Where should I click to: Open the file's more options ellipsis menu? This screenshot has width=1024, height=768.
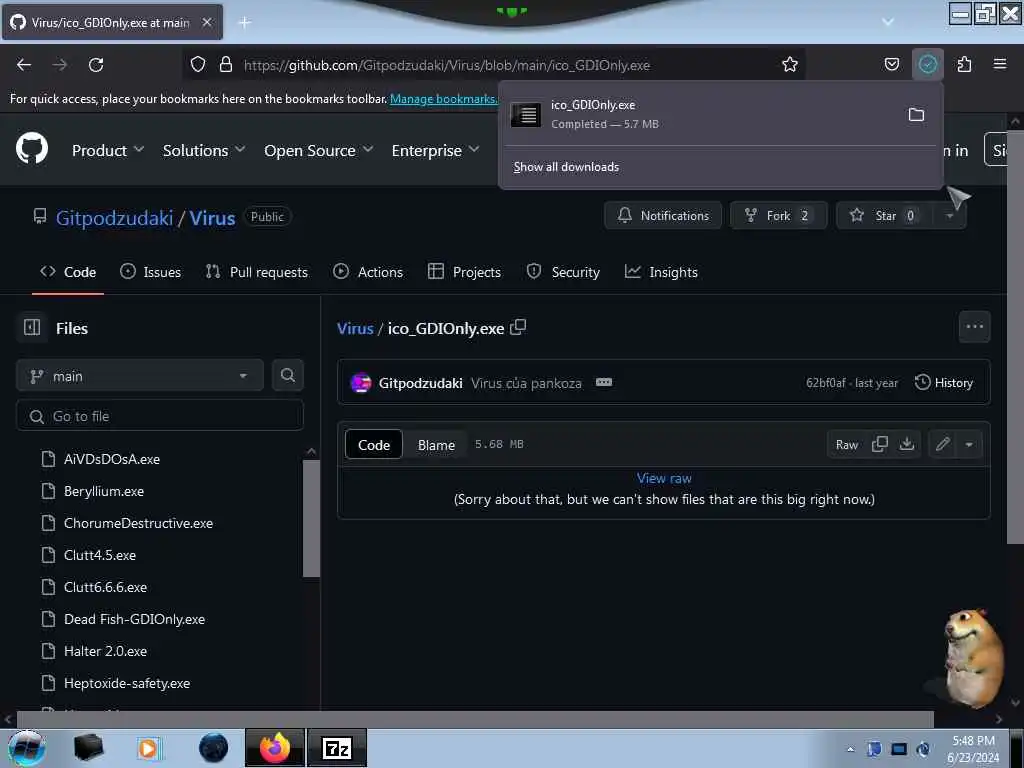click(974, 327)
